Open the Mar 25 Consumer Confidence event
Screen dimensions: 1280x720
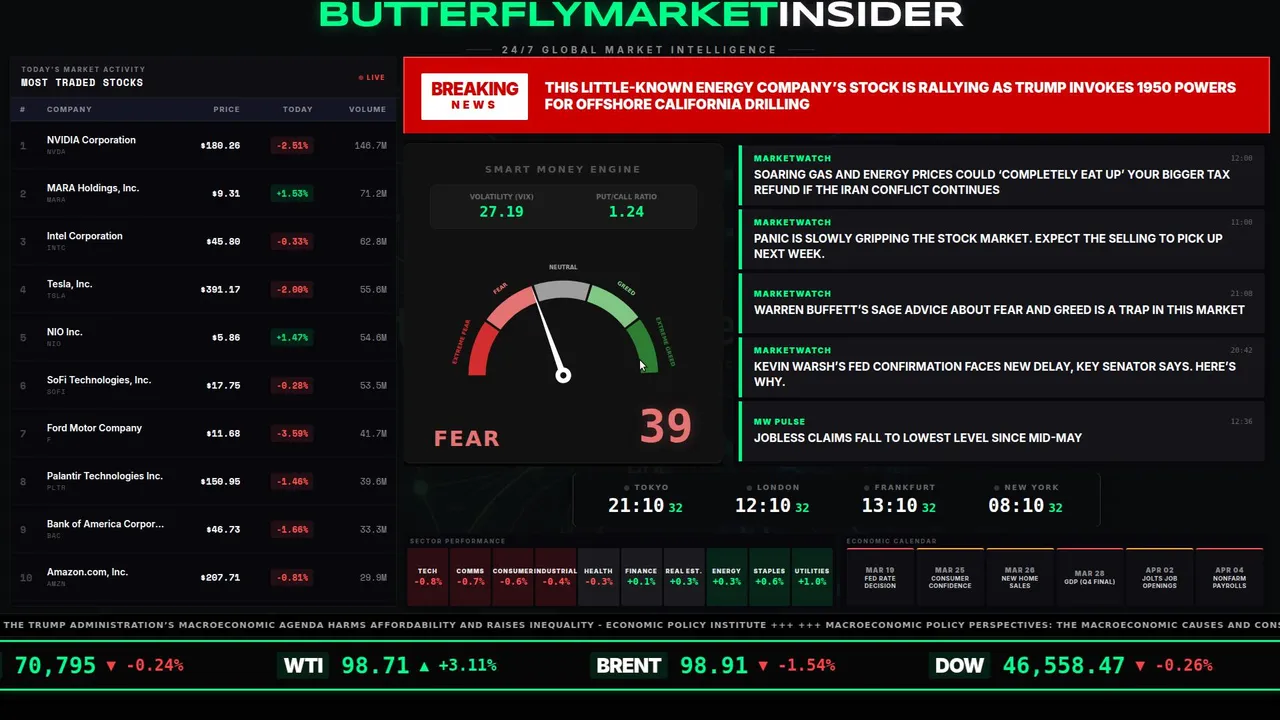950,577
